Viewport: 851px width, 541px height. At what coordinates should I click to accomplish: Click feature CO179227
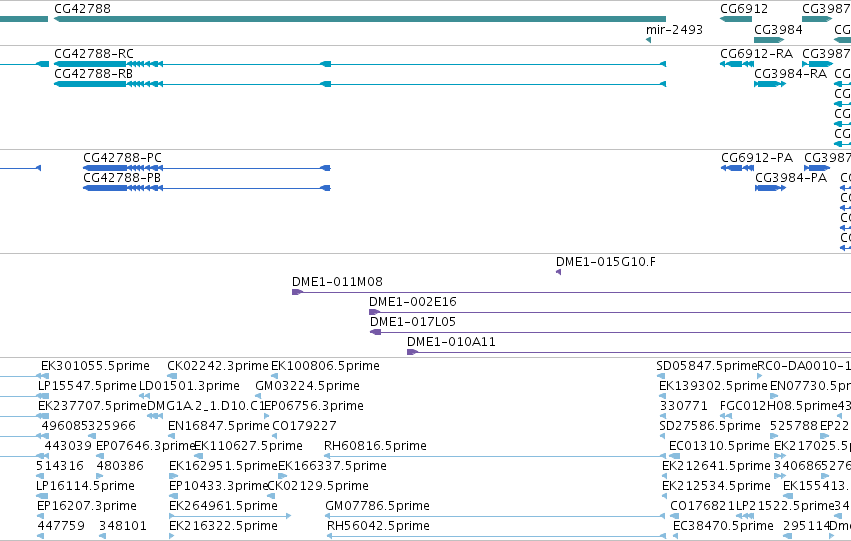pos(276,436)
